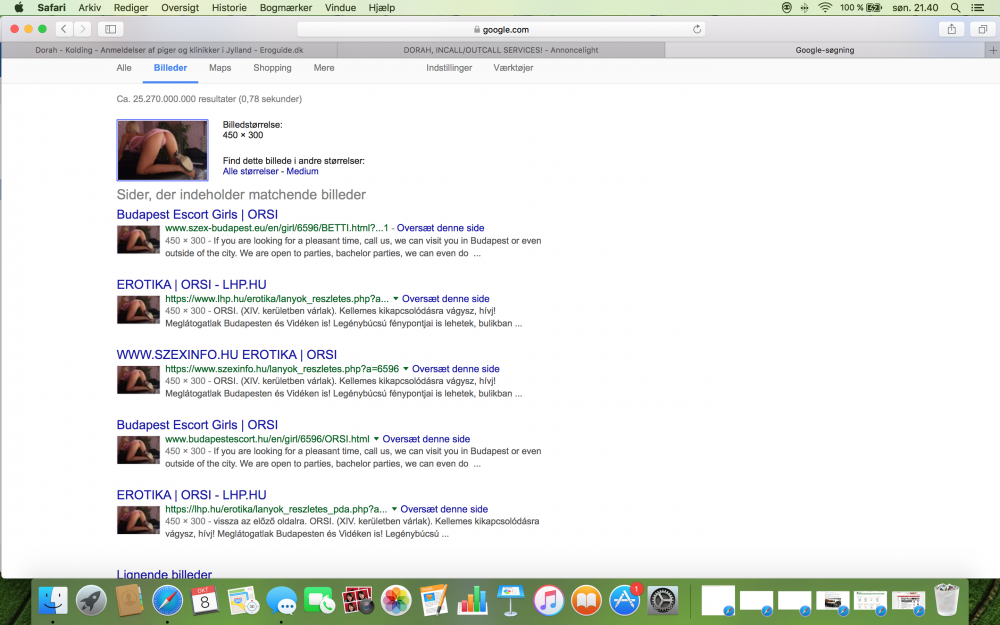Click the large query image thumbnail
This screenshot has width=1000, height=625.
tap(163, 150)
